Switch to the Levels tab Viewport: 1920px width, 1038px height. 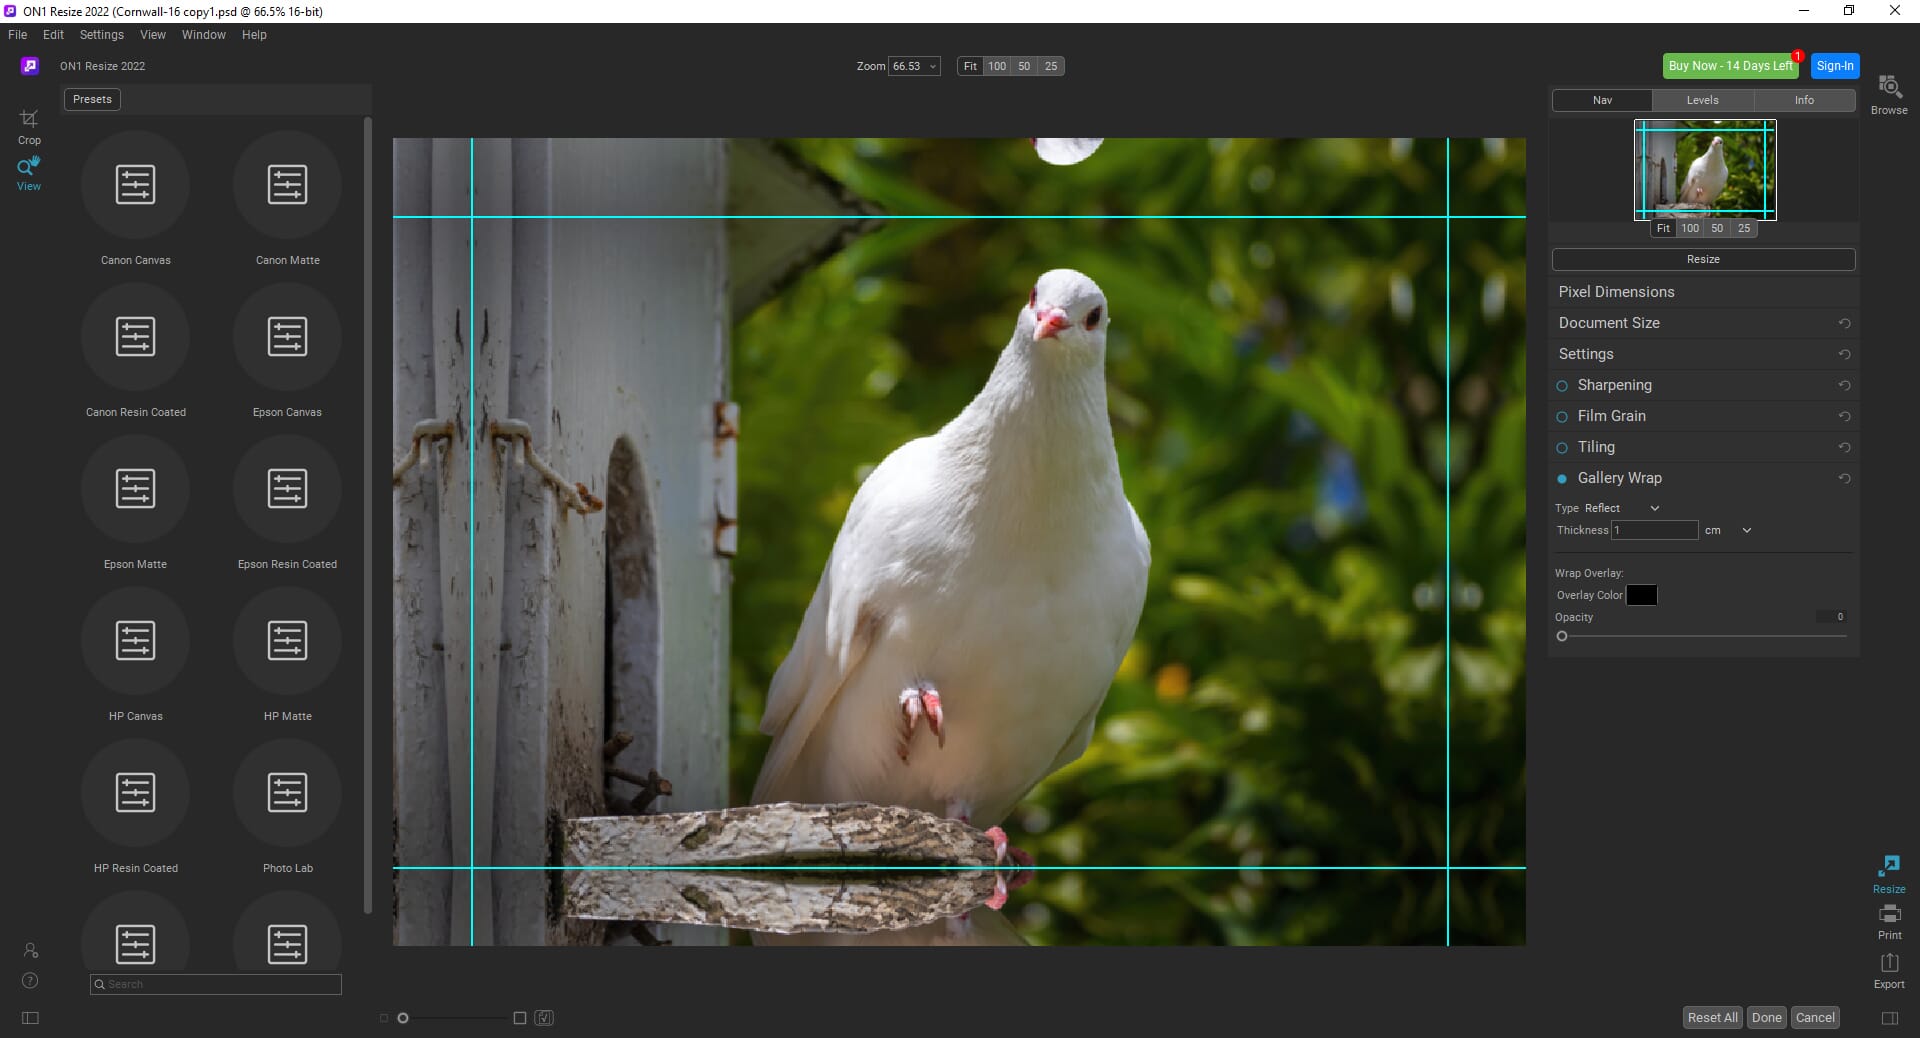point(1702,100)
